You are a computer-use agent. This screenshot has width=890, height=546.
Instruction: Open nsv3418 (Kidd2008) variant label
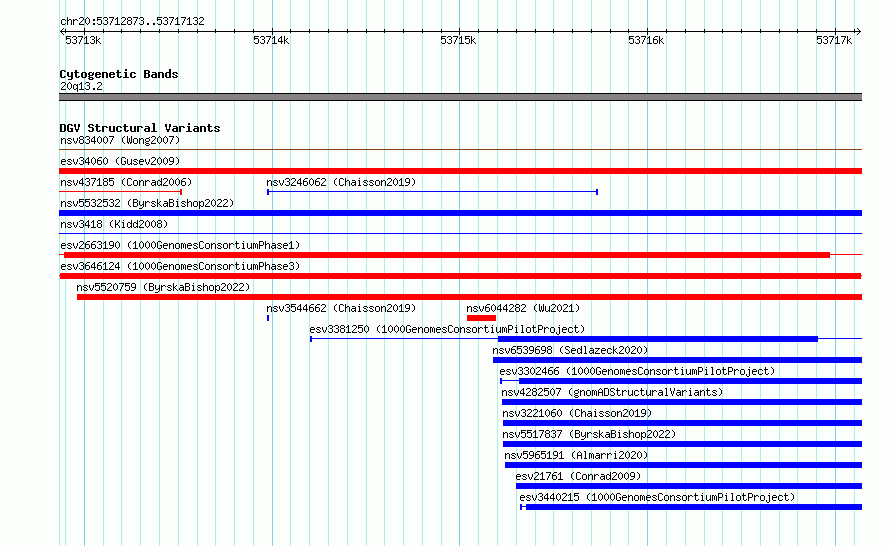tap(114, 224)
